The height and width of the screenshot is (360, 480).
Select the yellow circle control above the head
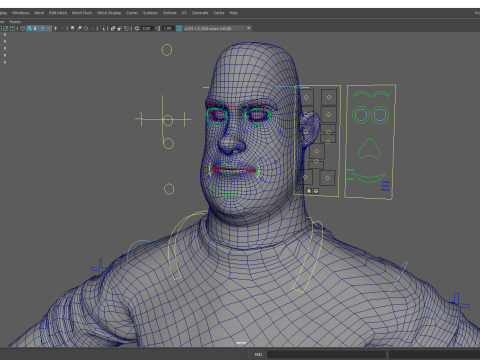coord(167,50)
